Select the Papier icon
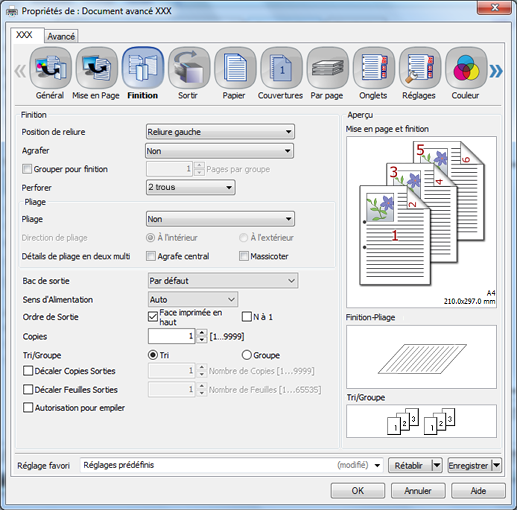The image size is (517, 510). pyautogui.click(x=235, y=68)
